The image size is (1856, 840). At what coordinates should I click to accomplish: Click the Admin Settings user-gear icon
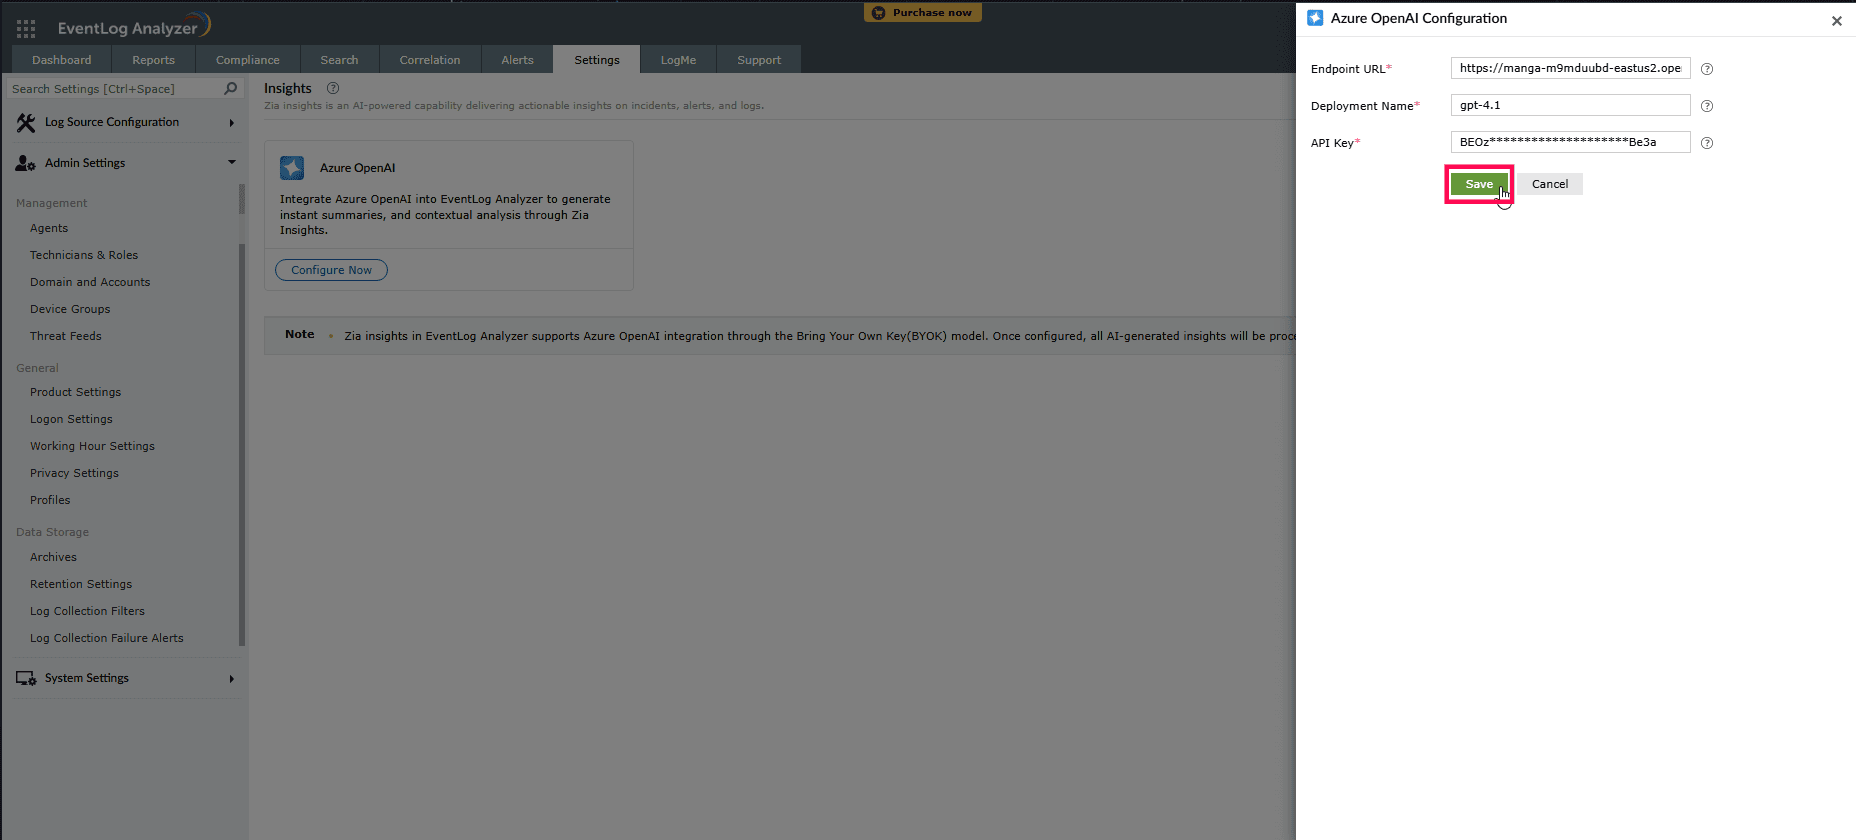[x=26, y=163]
